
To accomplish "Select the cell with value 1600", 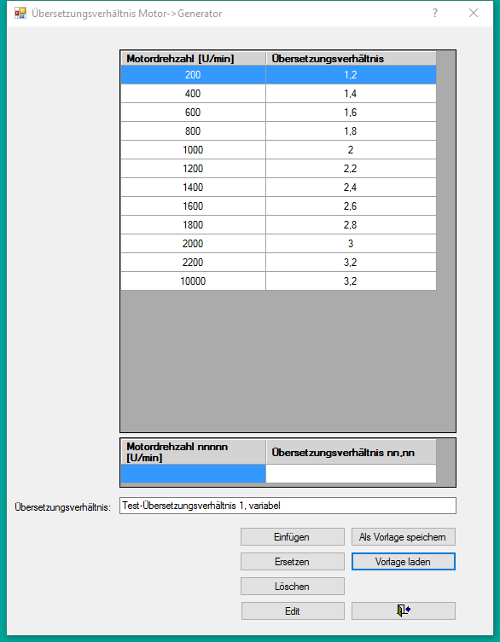I will [x=193, y=206].
